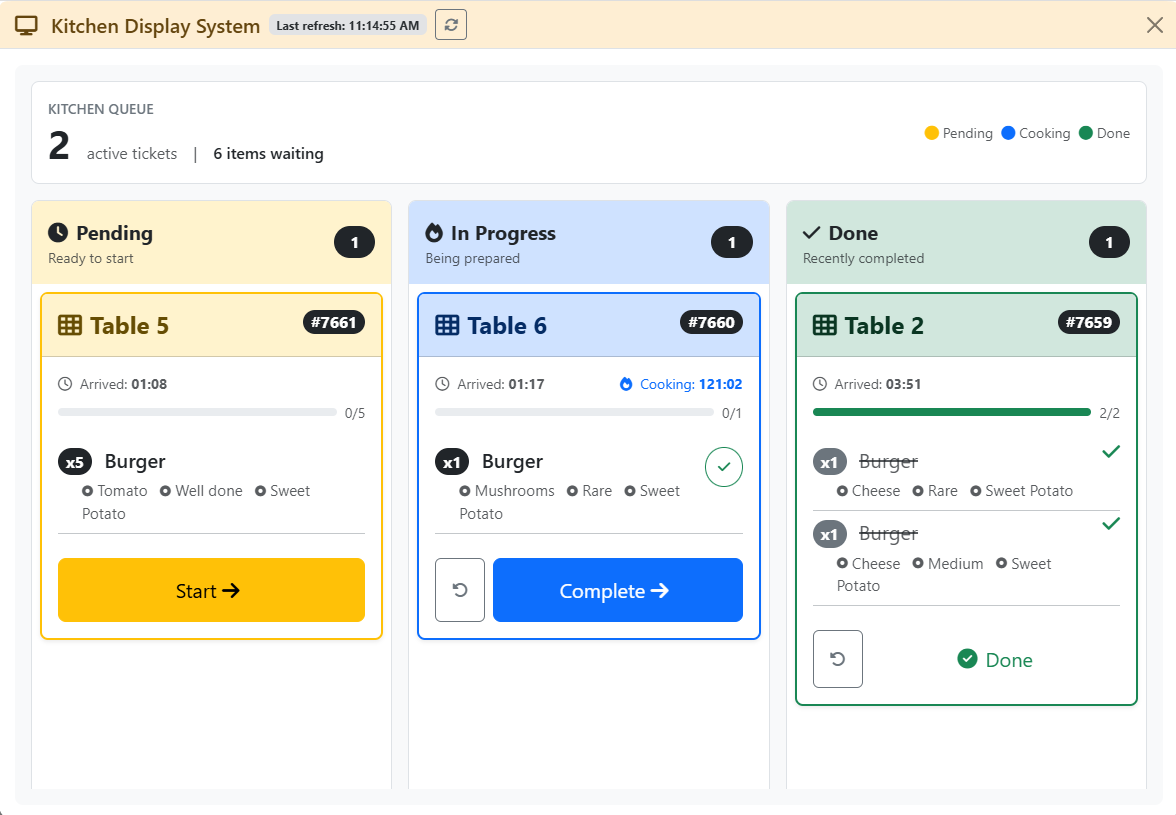The height and width of the screenshot is (815, 1176).
Task: Click the yellow Pending legend dot
Action: (x=932, y=133)
